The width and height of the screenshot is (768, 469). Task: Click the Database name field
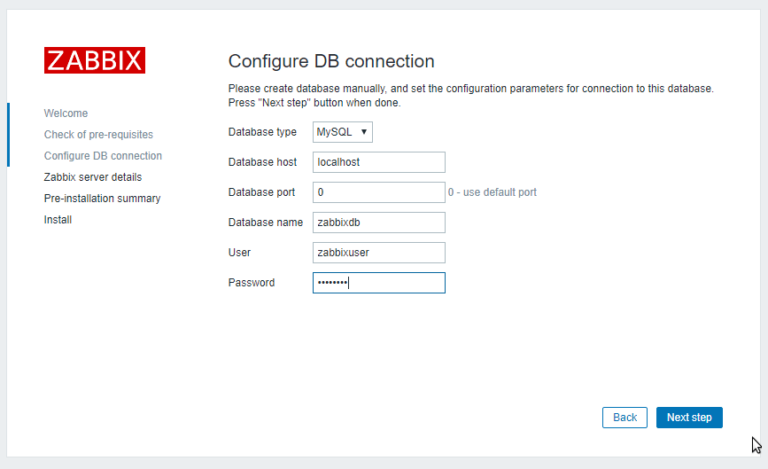point(378,222)
